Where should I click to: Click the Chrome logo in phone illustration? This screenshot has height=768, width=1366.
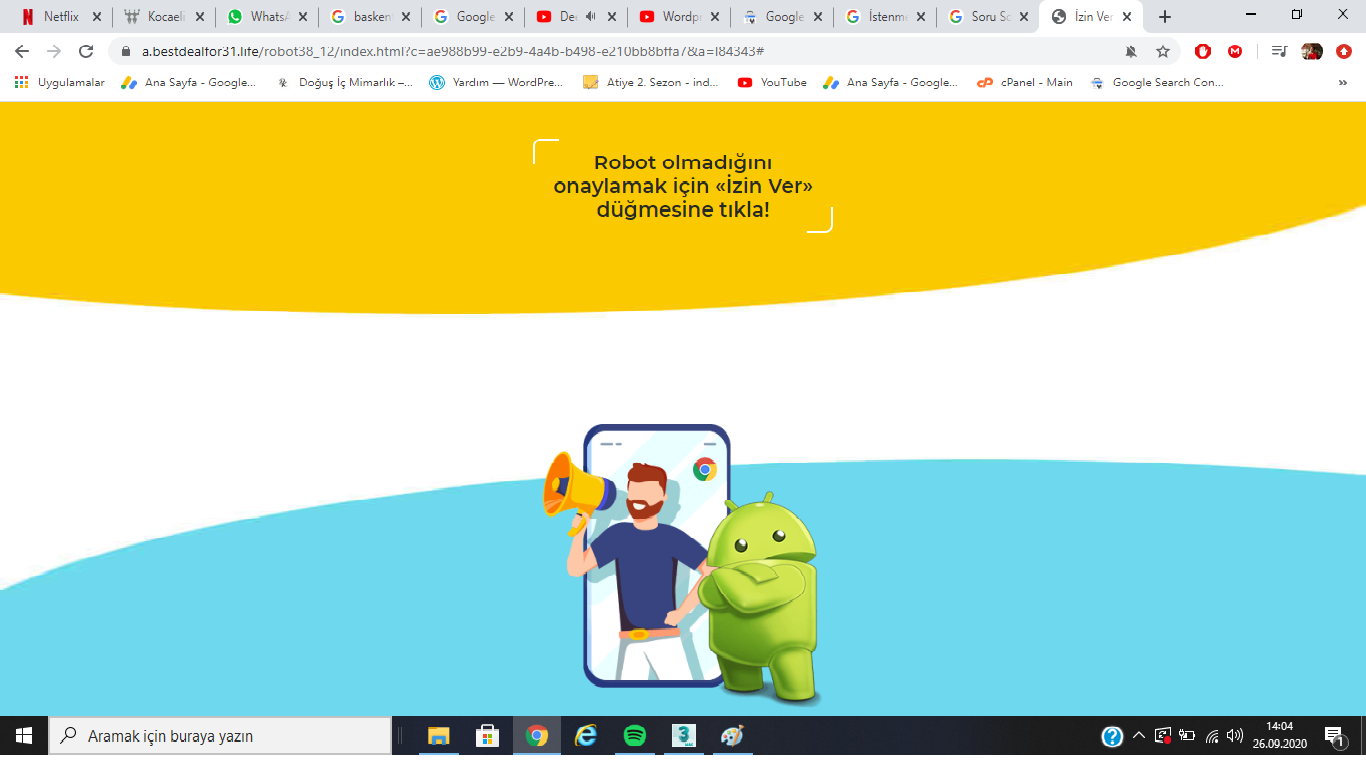pyautogui.click(x=705, y=469)
